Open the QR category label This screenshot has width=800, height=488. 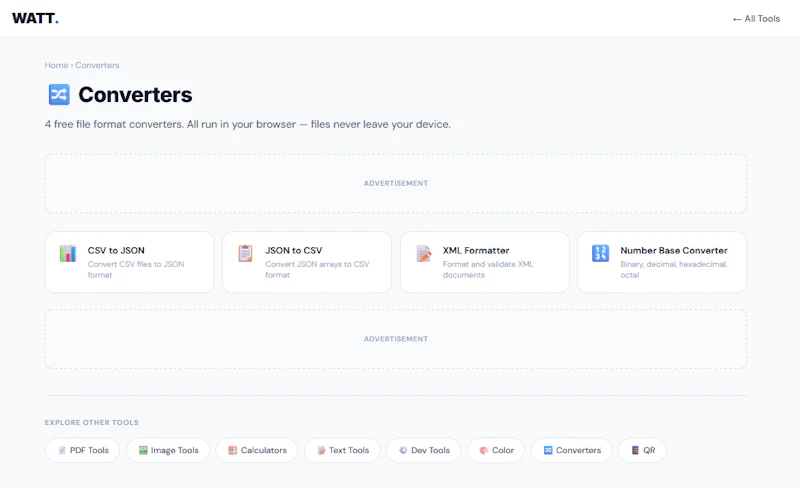click(x=649, y=450)
